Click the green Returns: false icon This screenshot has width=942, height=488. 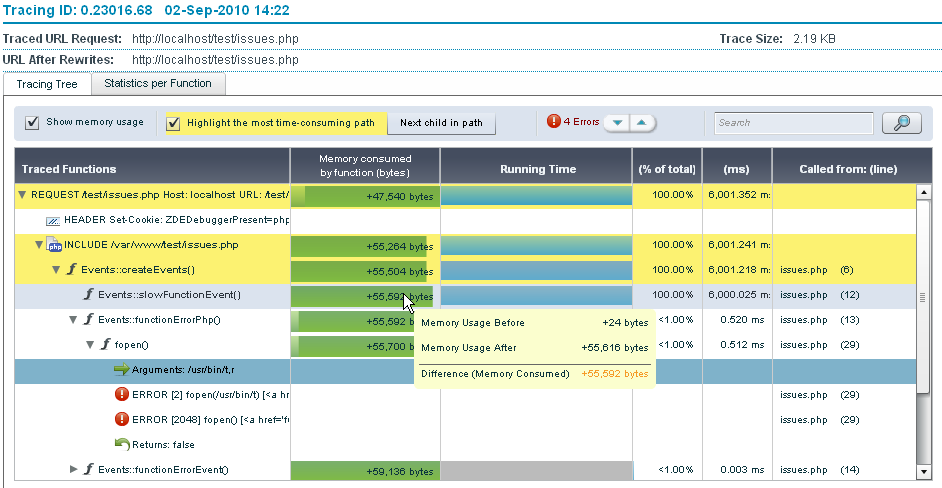pos(121,444)
